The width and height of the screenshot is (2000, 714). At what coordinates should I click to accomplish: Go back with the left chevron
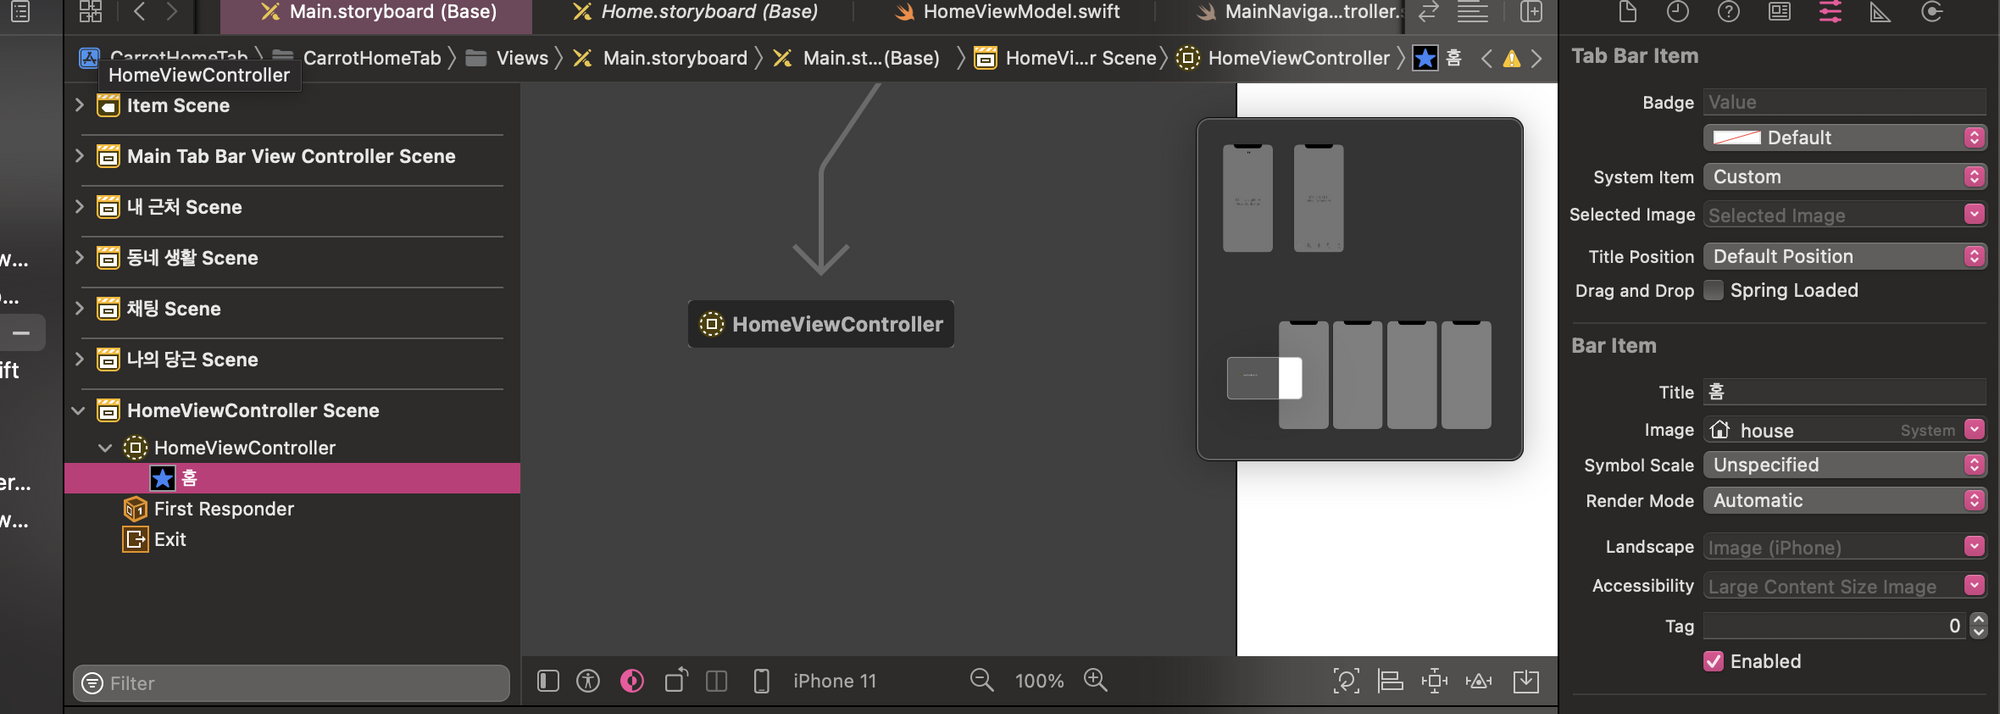pos(139,12)
